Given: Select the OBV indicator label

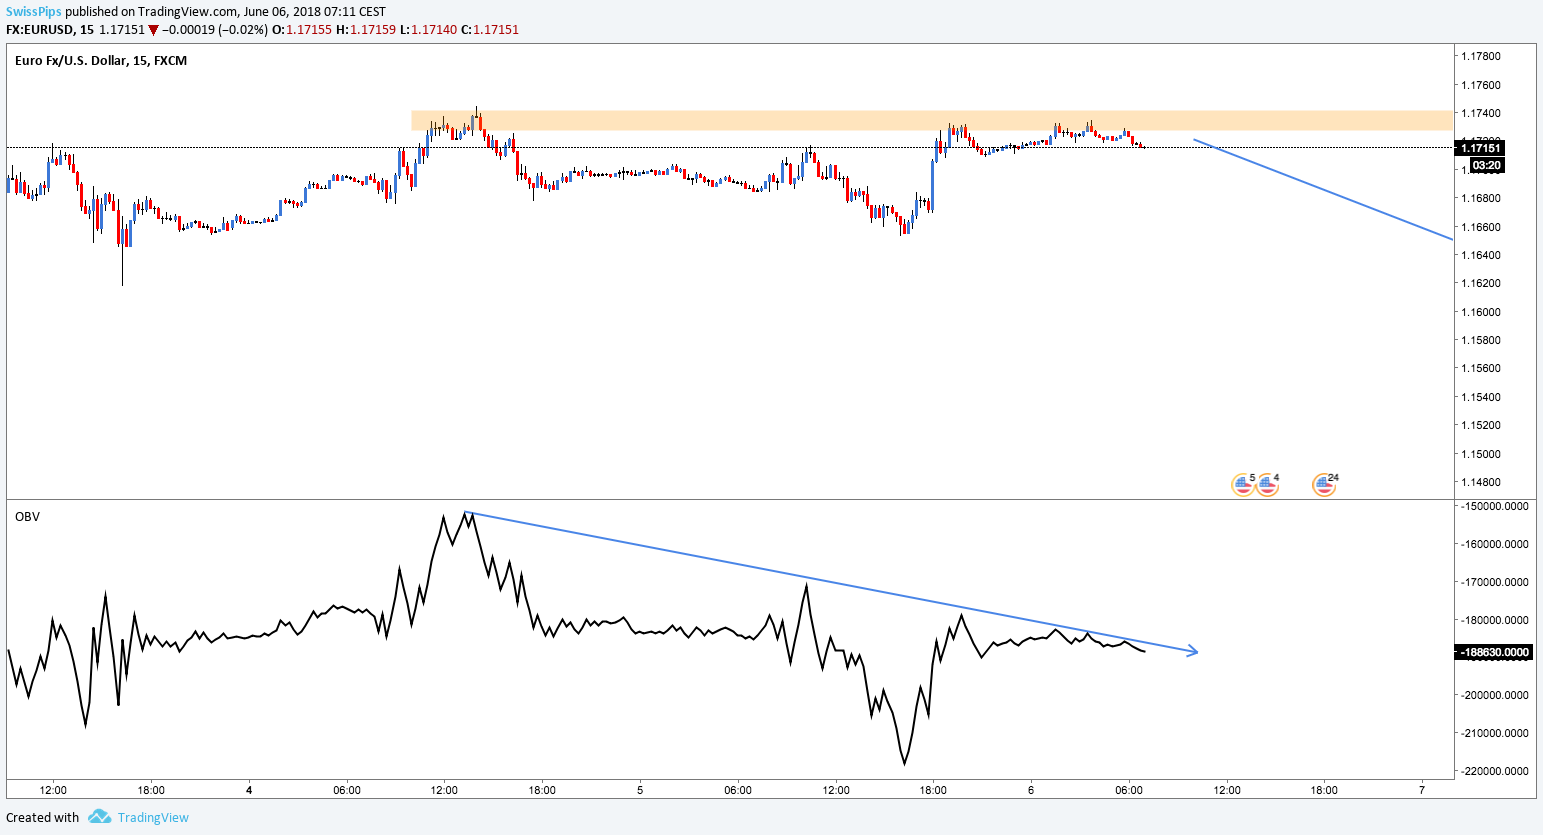Looking at the screenshot, I should click(27, 517).
